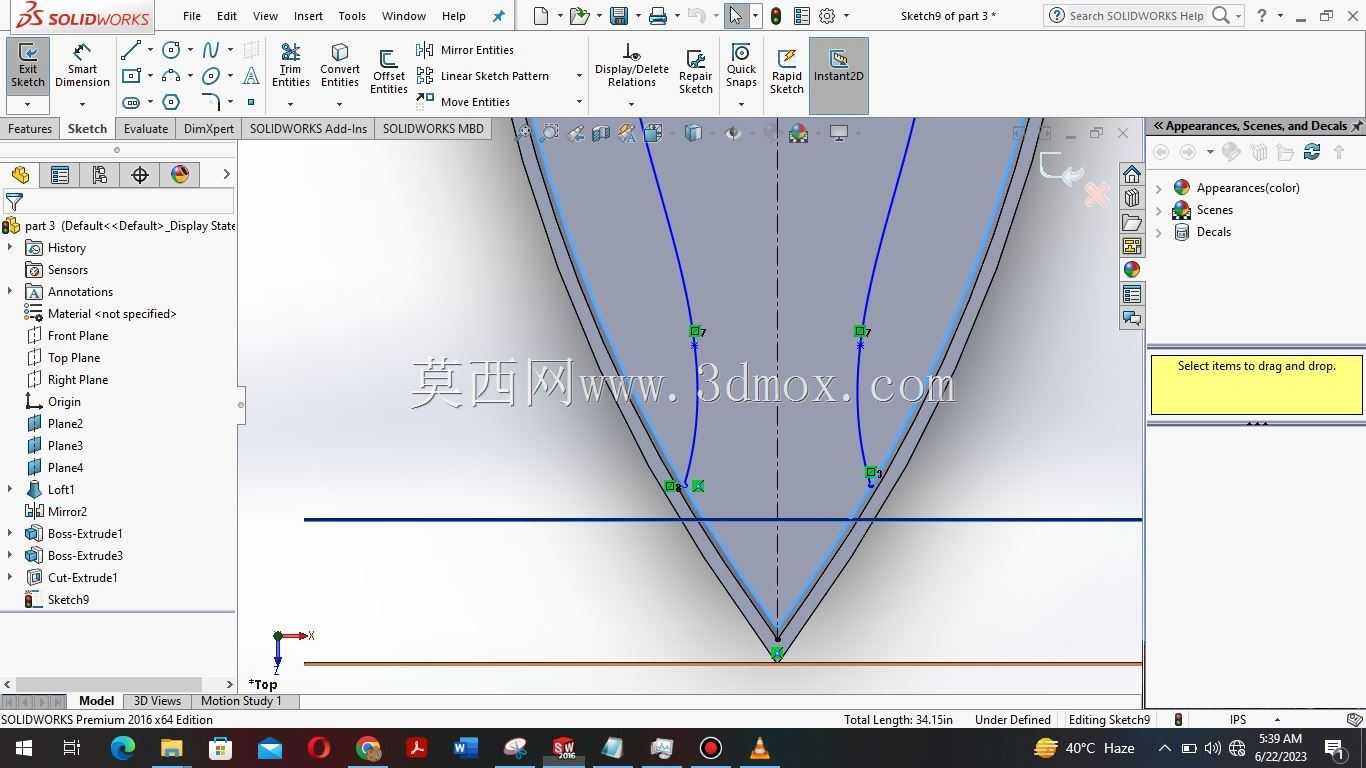The image size is (1366, 768).
Task: Open the Move Entities dropdown arrow
Action: click(x=578, y=102)
